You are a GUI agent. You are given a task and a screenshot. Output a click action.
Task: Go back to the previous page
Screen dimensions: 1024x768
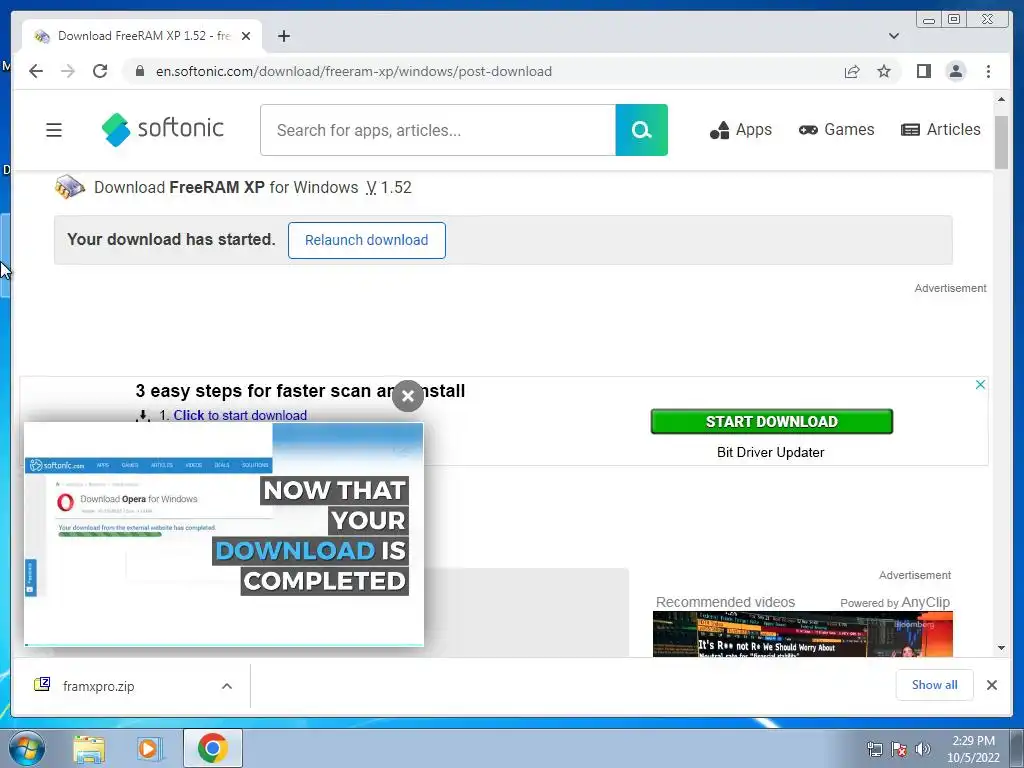pyautogui.click(x=36, y=71)
